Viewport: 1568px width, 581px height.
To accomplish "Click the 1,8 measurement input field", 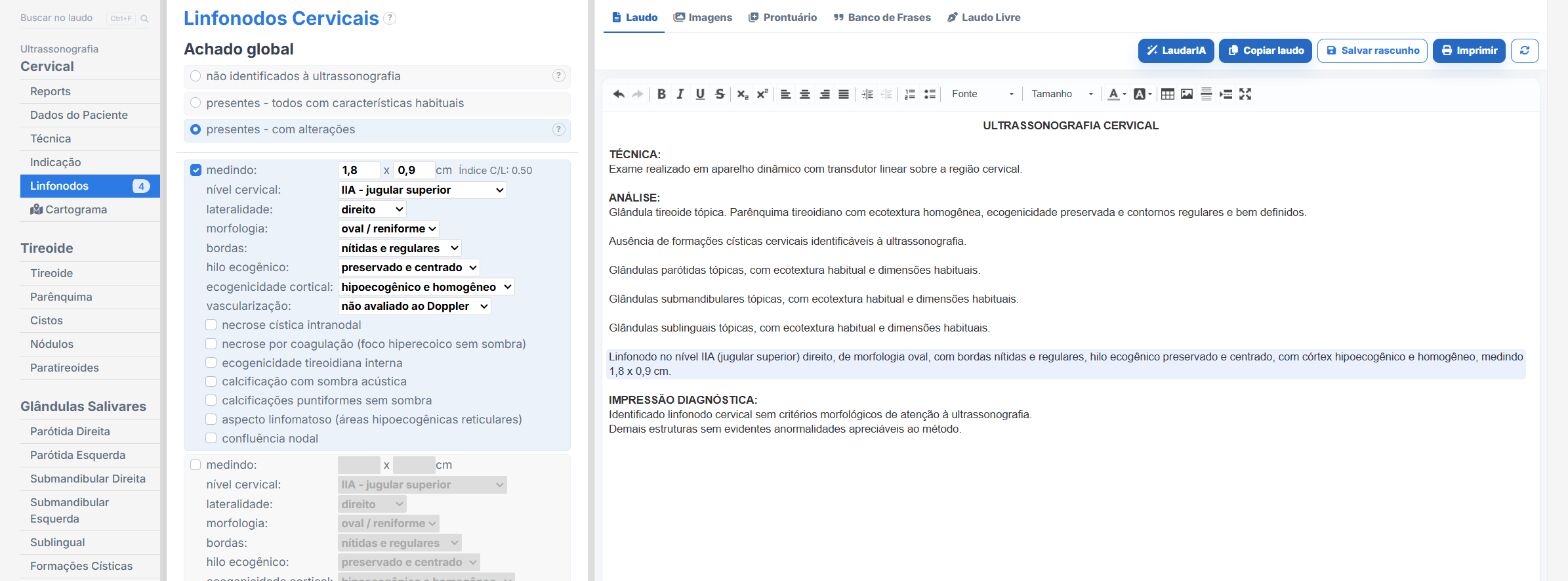I will pyautogui.click(x=359, y=170).
